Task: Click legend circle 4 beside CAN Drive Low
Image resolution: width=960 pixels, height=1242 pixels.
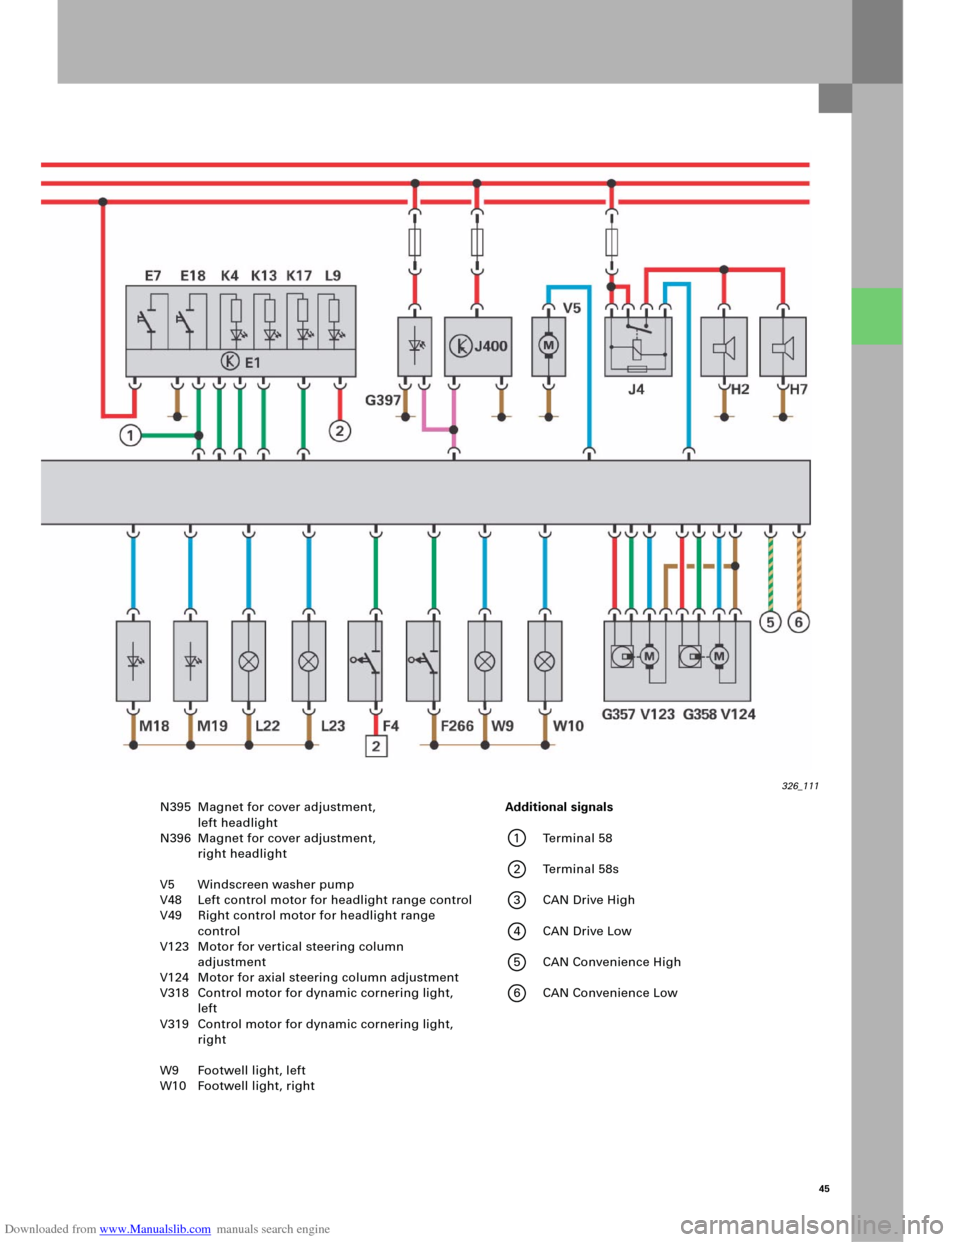Action: point(516,931)
